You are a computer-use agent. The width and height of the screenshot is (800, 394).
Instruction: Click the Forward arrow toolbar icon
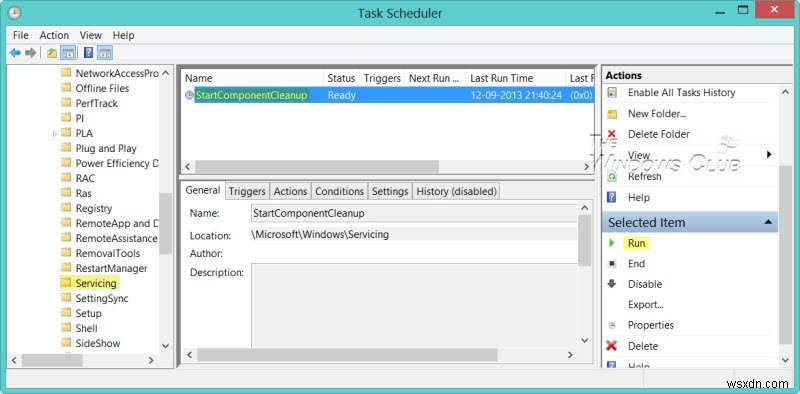tap(31, 53)
